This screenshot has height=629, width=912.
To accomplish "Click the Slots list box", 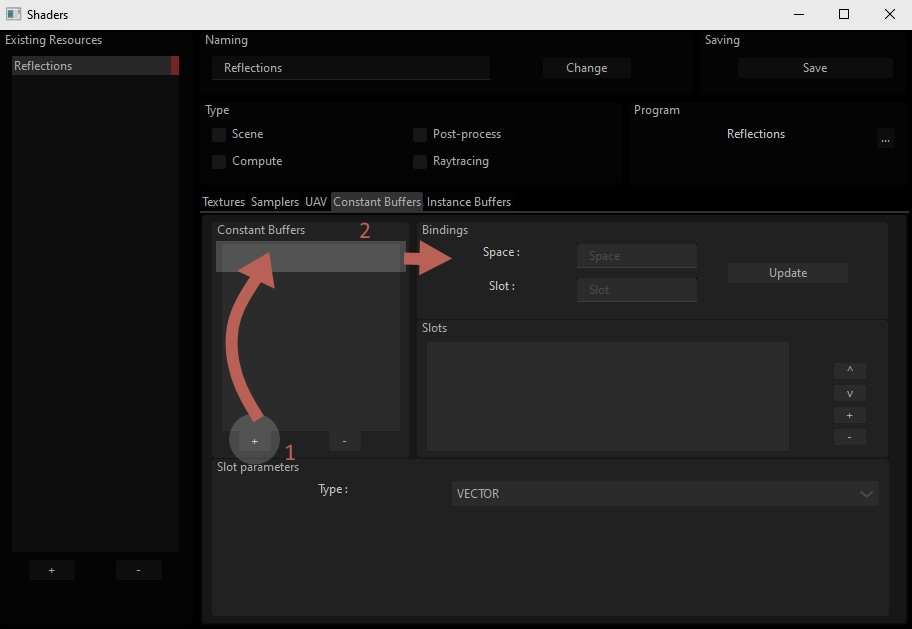I will pos(608,396).
